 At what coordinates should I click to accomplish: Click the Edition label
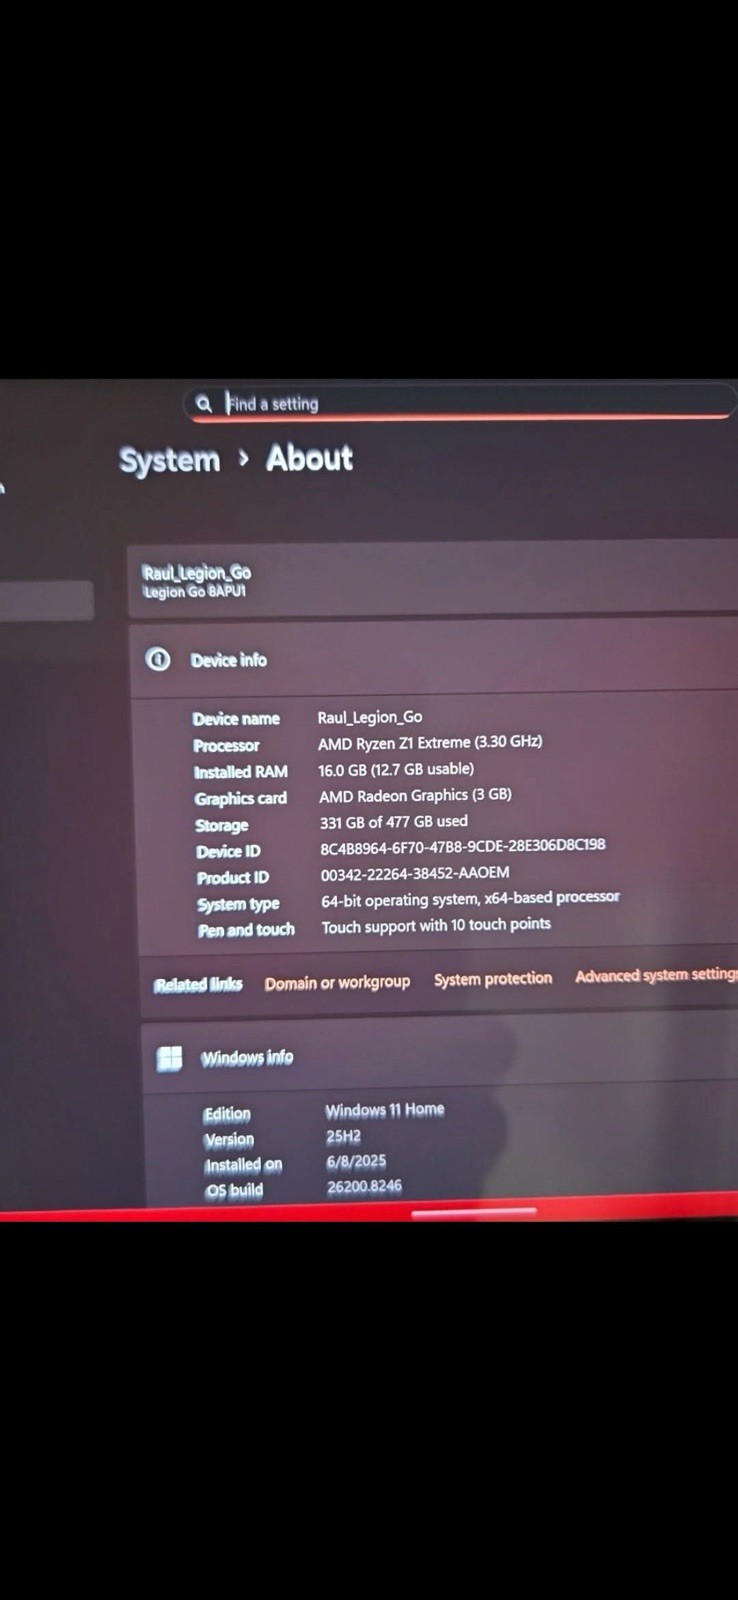tap(227, 1114)
